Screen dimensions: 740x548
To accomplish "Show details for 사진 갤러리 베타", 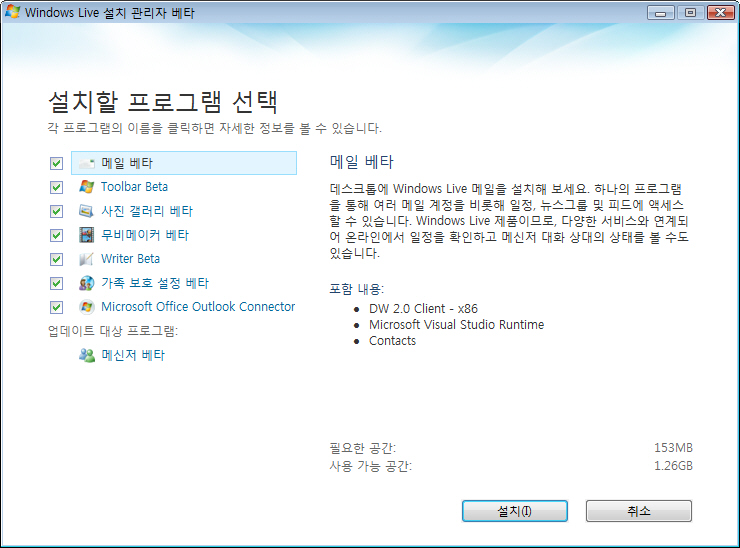I will pyautogui.click(x=147, y=211).
